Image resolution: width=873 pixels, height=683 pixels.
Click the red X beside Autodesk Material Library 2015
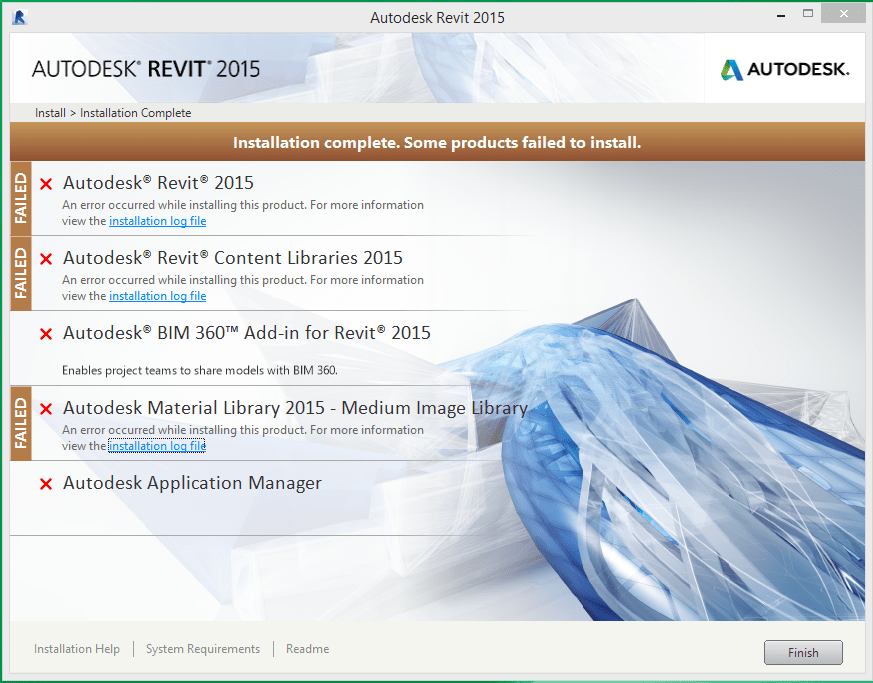point(46,409)
